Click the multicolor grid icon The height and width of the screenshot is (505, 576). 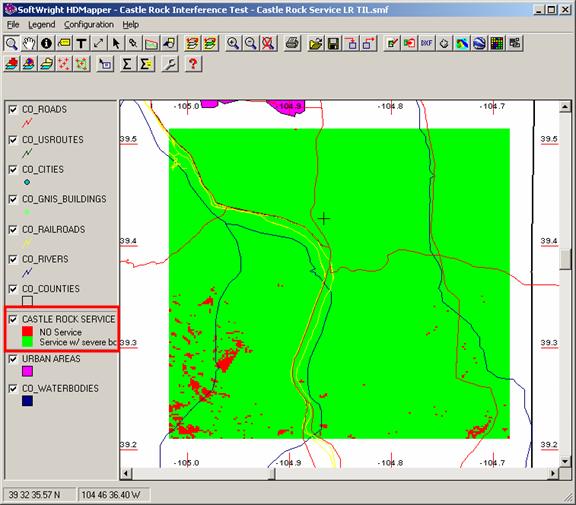pos(497,43)
